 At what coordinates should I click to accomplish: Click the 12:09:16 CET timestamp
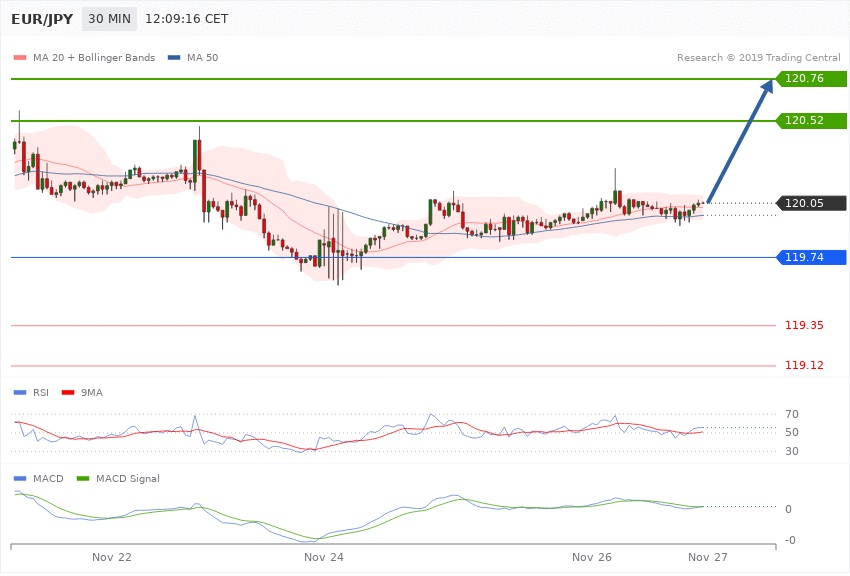(186, 19)
